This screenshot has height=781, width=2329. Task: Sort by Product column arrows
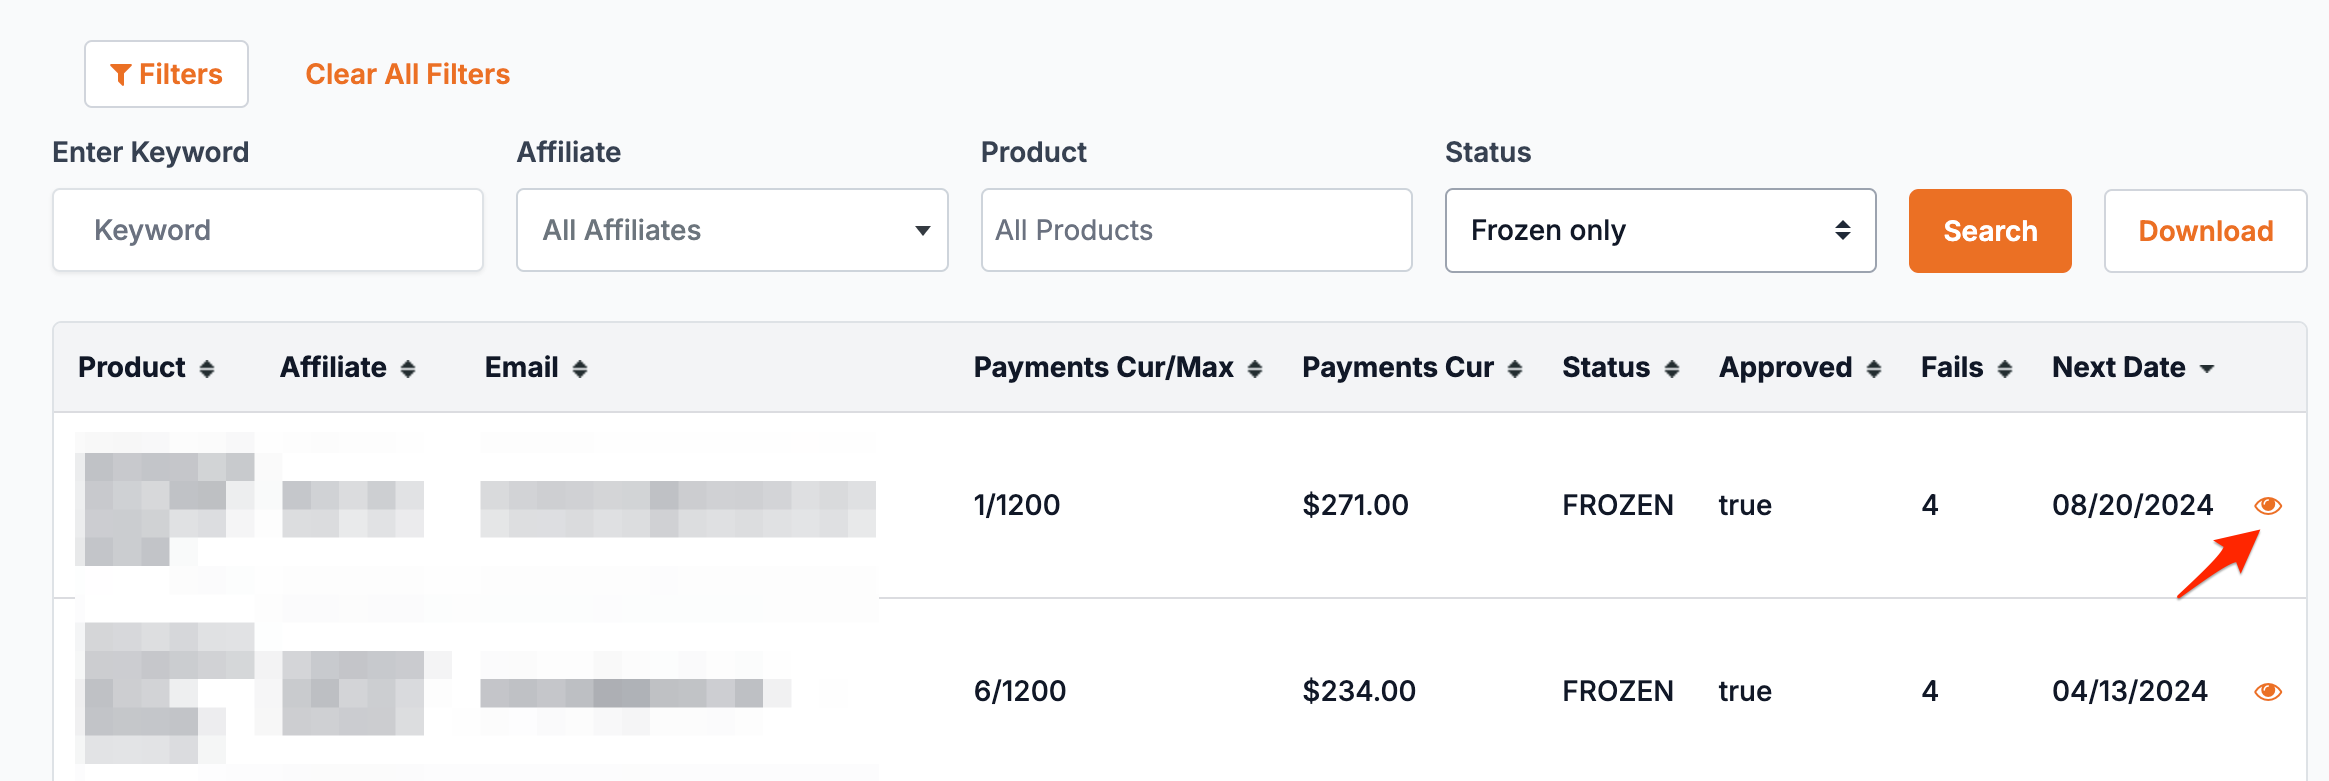207,369
